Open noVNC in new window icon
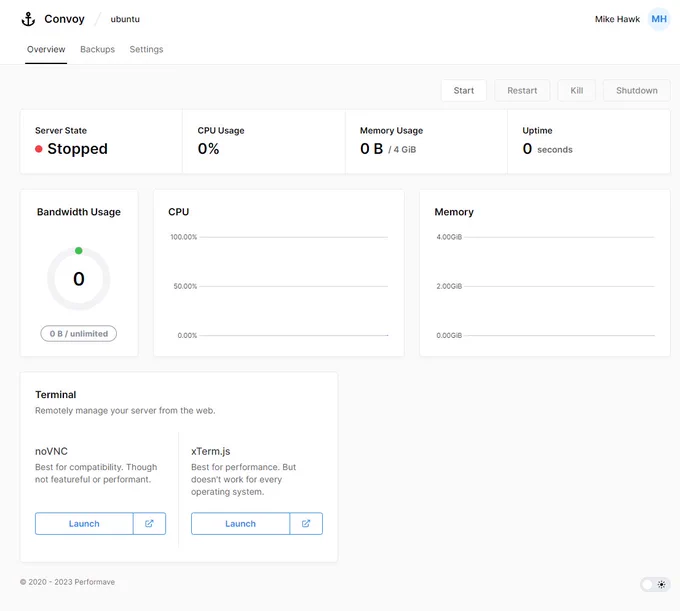Image resolution: width=680 pixels, height=611 pixels. click(149, 523)
